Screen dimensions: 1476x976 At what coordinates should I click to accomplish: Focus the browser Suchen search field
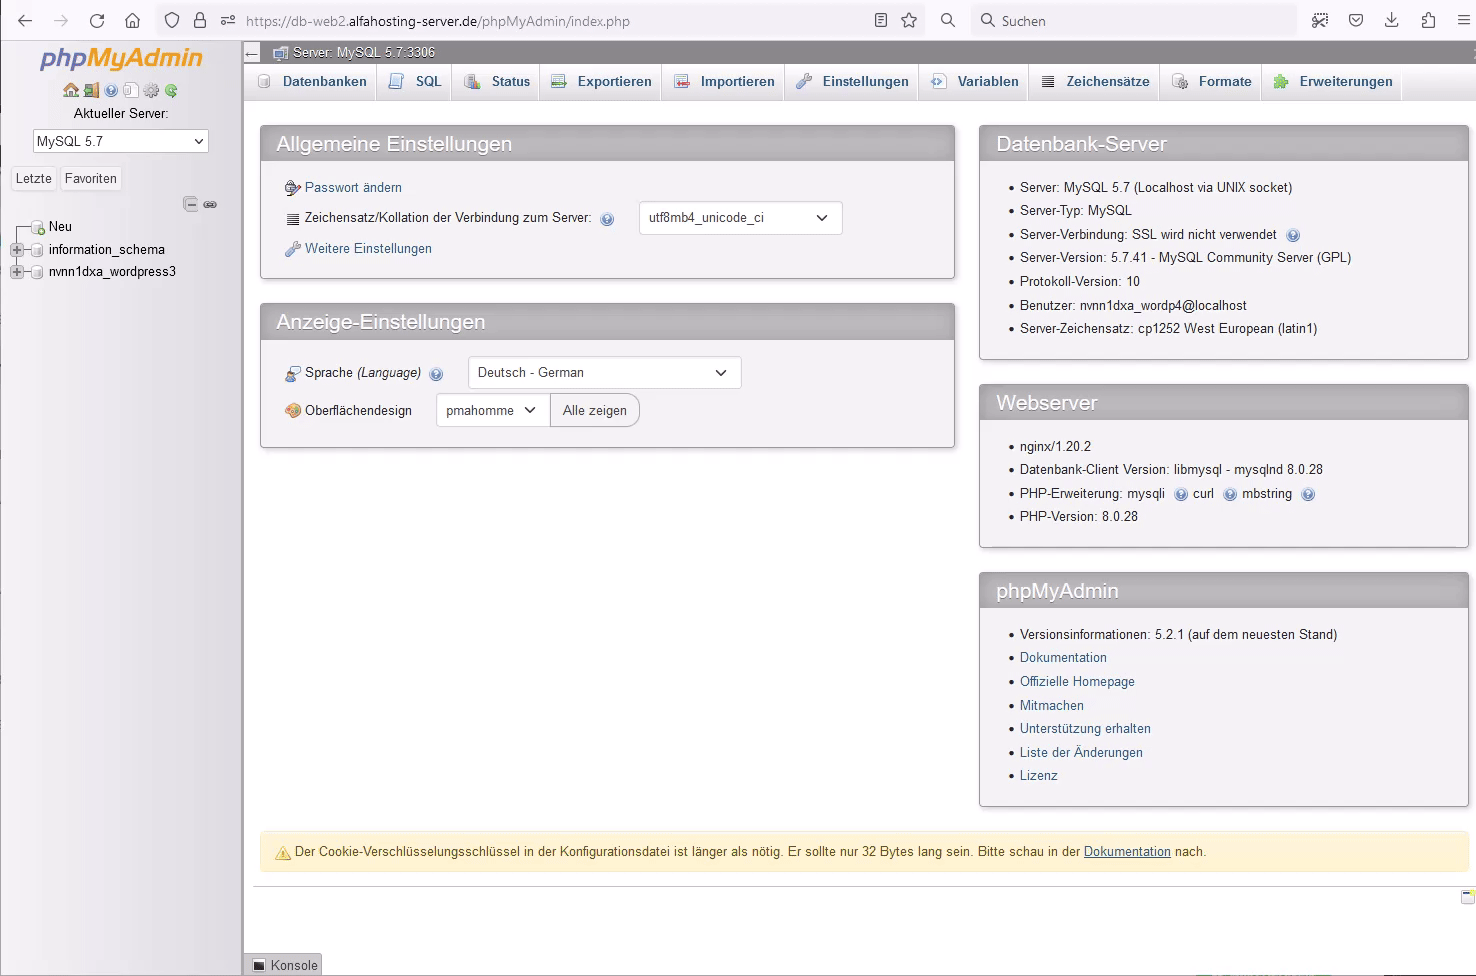[1134, 20]
